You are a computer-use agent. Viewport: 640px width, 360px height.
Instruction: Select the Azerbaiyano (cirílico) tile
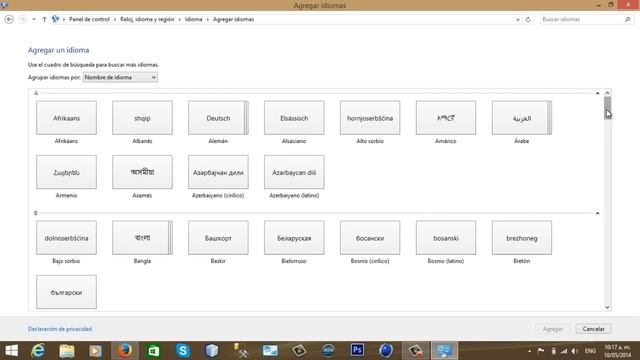point(218,172)
